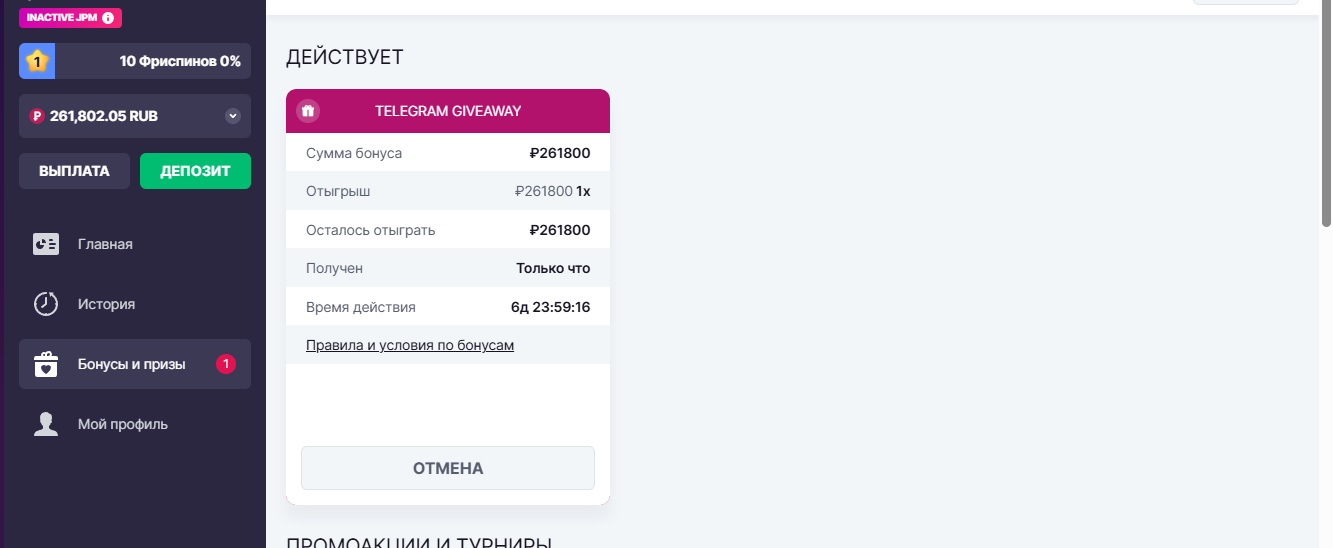Open the Главная menu item

[x=105, y=244]
